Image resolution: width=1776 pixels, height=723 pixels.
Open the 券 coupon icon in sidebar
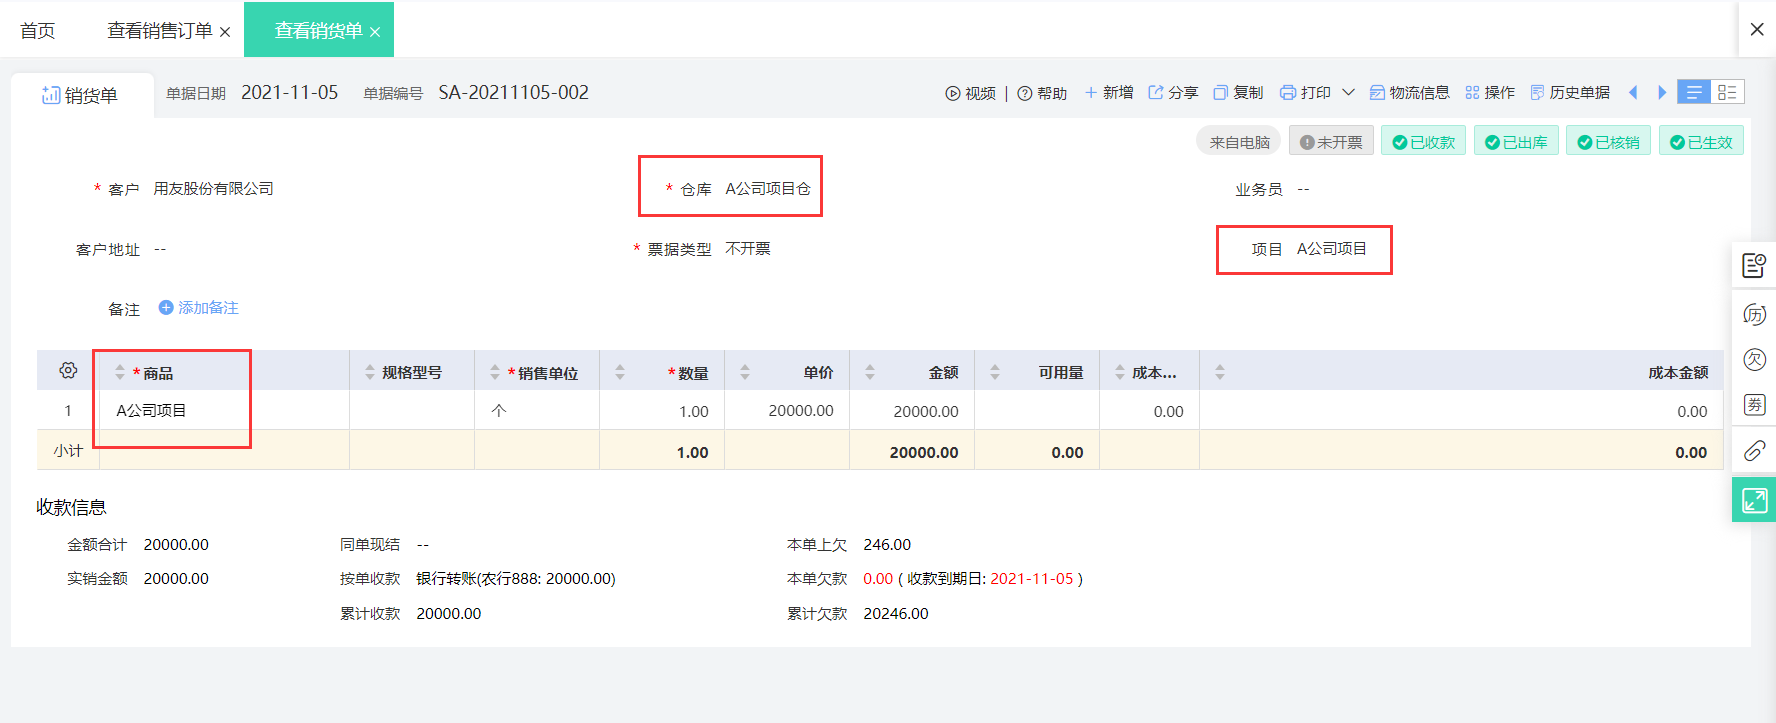click(1754, 405)
